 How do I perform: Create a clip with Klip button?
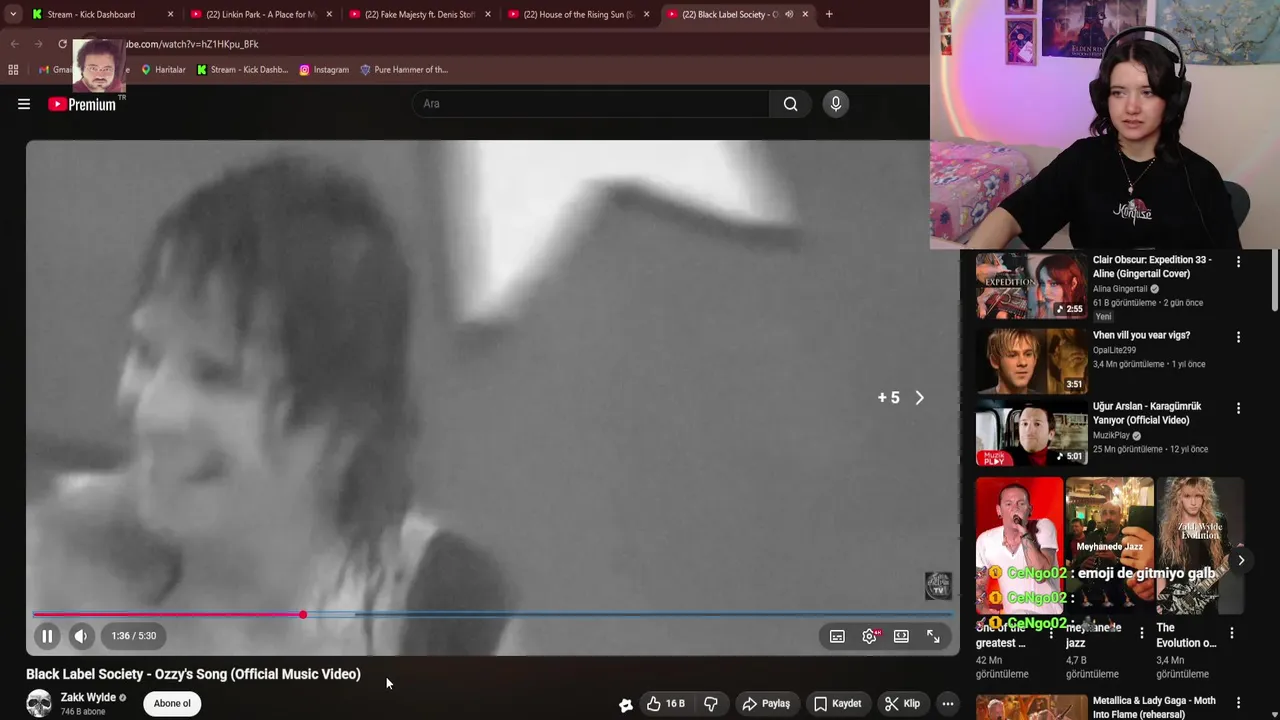click(902, 704)
